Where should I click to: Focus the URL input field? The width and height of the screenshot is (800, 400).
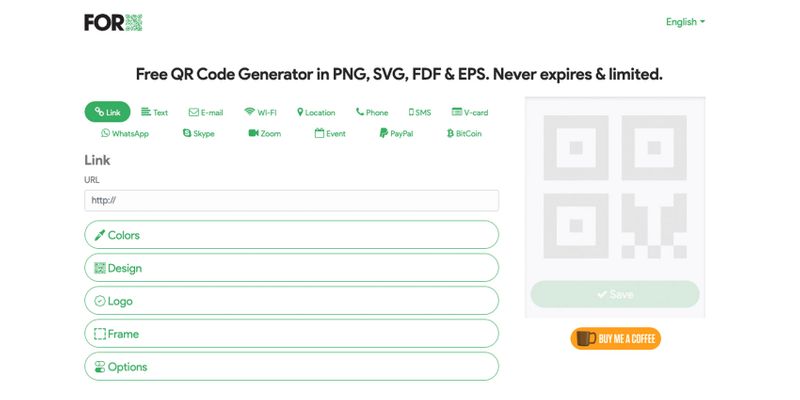coord(291,200)
